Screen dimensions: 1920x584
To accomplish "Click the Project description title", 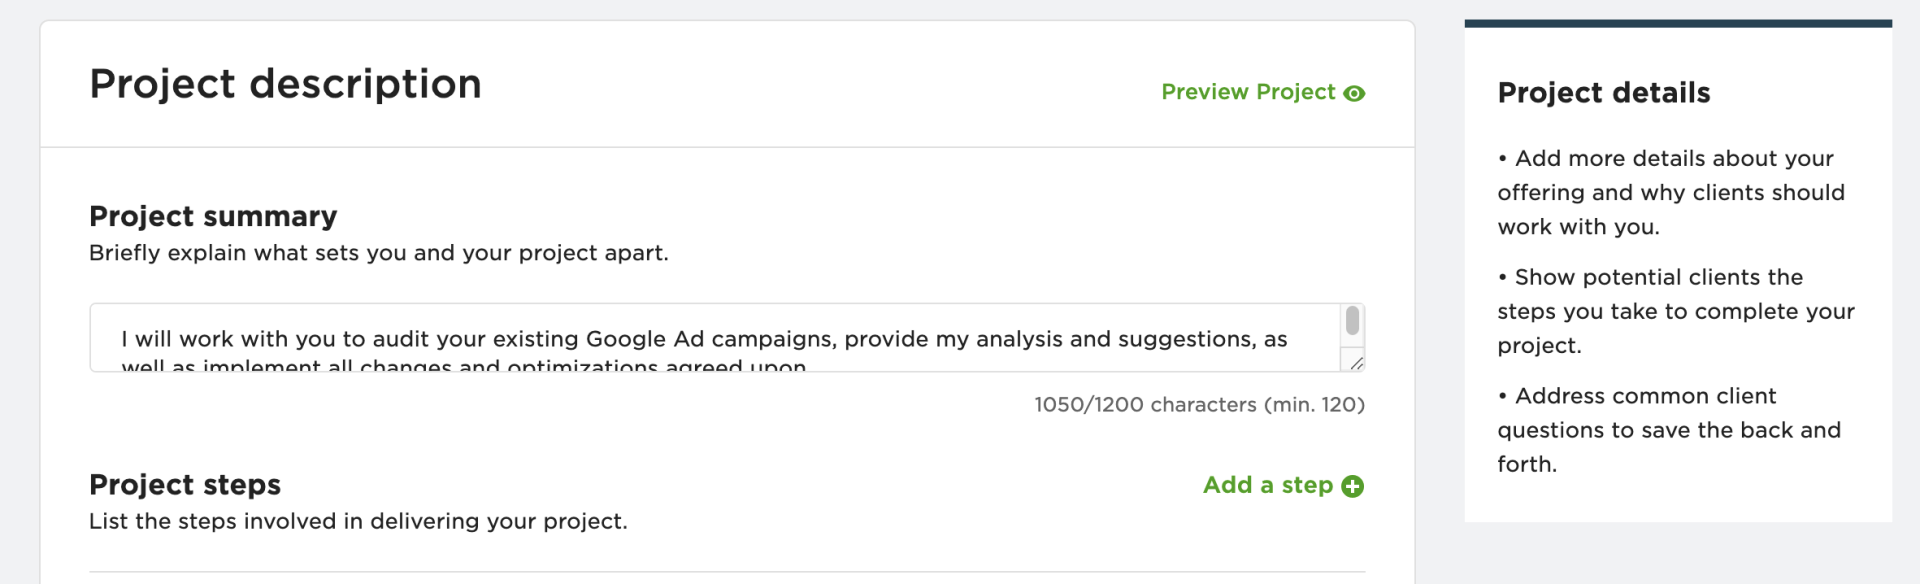I will pos(284,84).
